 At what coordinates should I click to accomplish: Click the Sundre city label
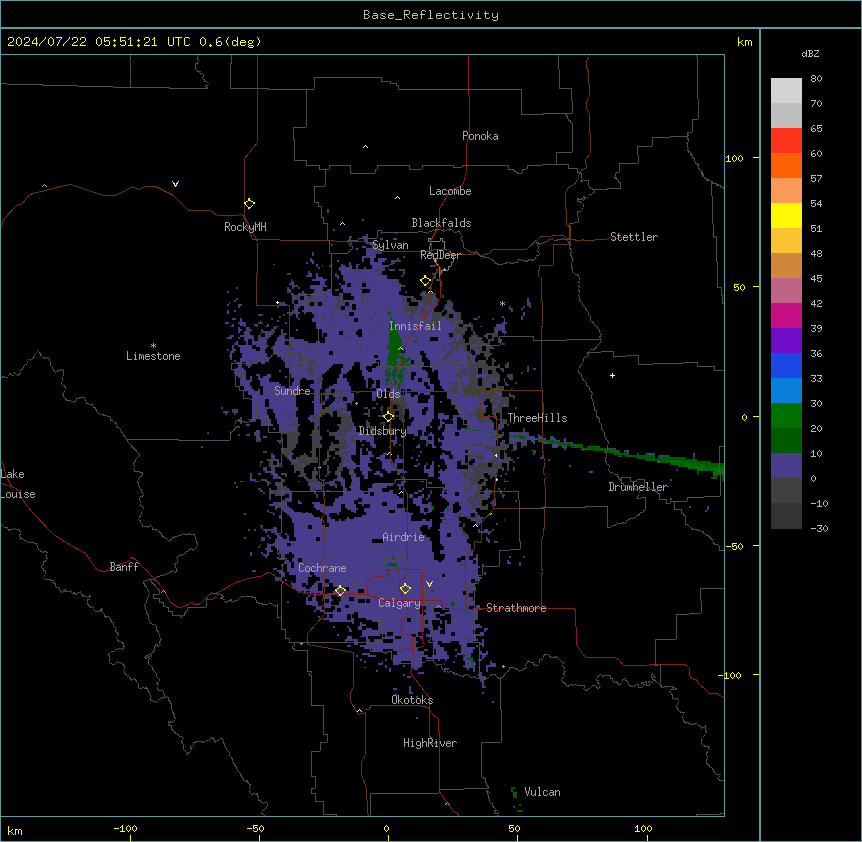click(292, 391)
